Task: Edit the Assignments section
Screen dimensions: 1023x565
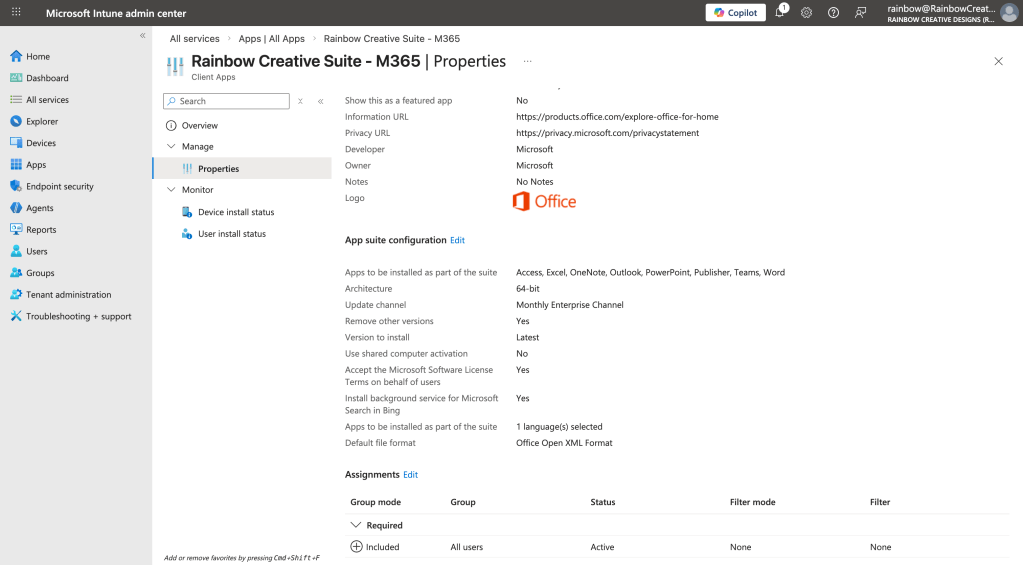Action: pyautogui.click(x=410, y=475)
